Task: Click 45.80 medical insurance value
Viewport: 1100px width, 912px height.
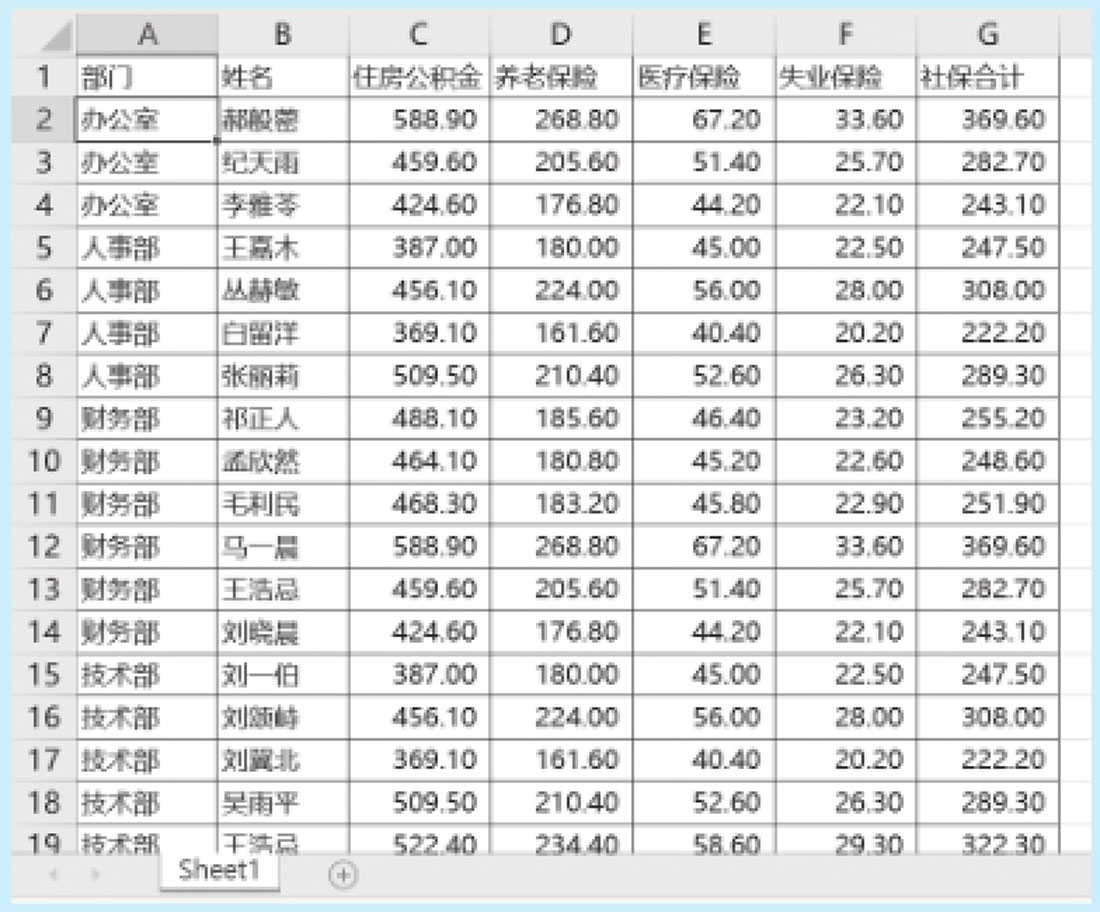Action: (704, 504)
